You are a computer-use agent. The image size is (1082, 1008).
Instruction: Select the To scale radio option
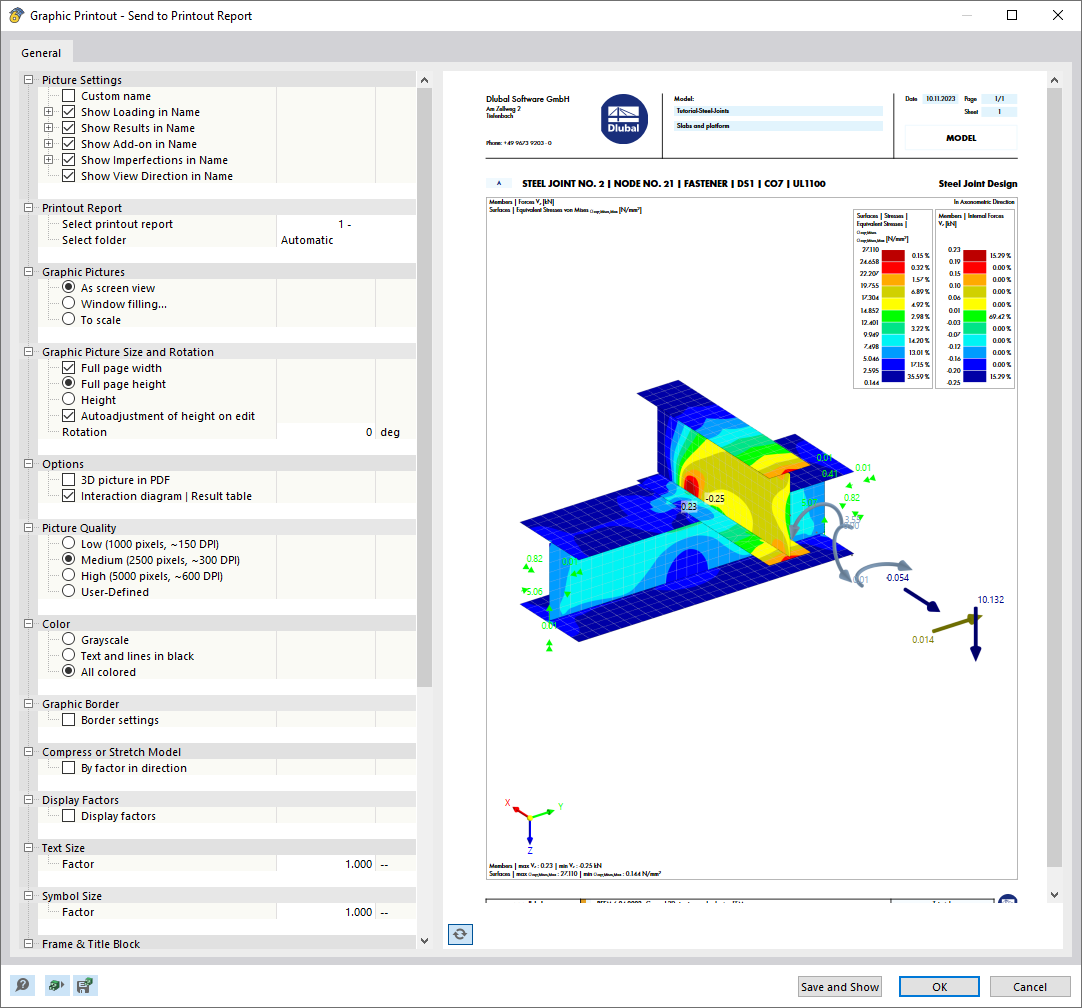click(x=69, y=319)
